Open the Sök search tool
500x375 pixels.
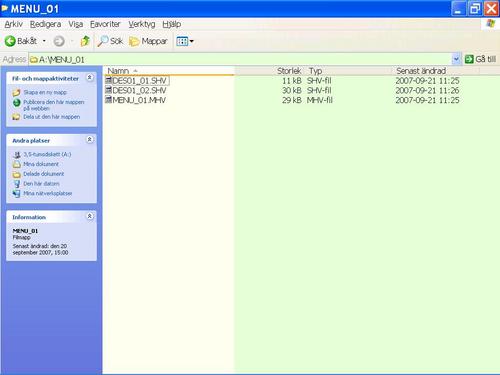[110, 41]
